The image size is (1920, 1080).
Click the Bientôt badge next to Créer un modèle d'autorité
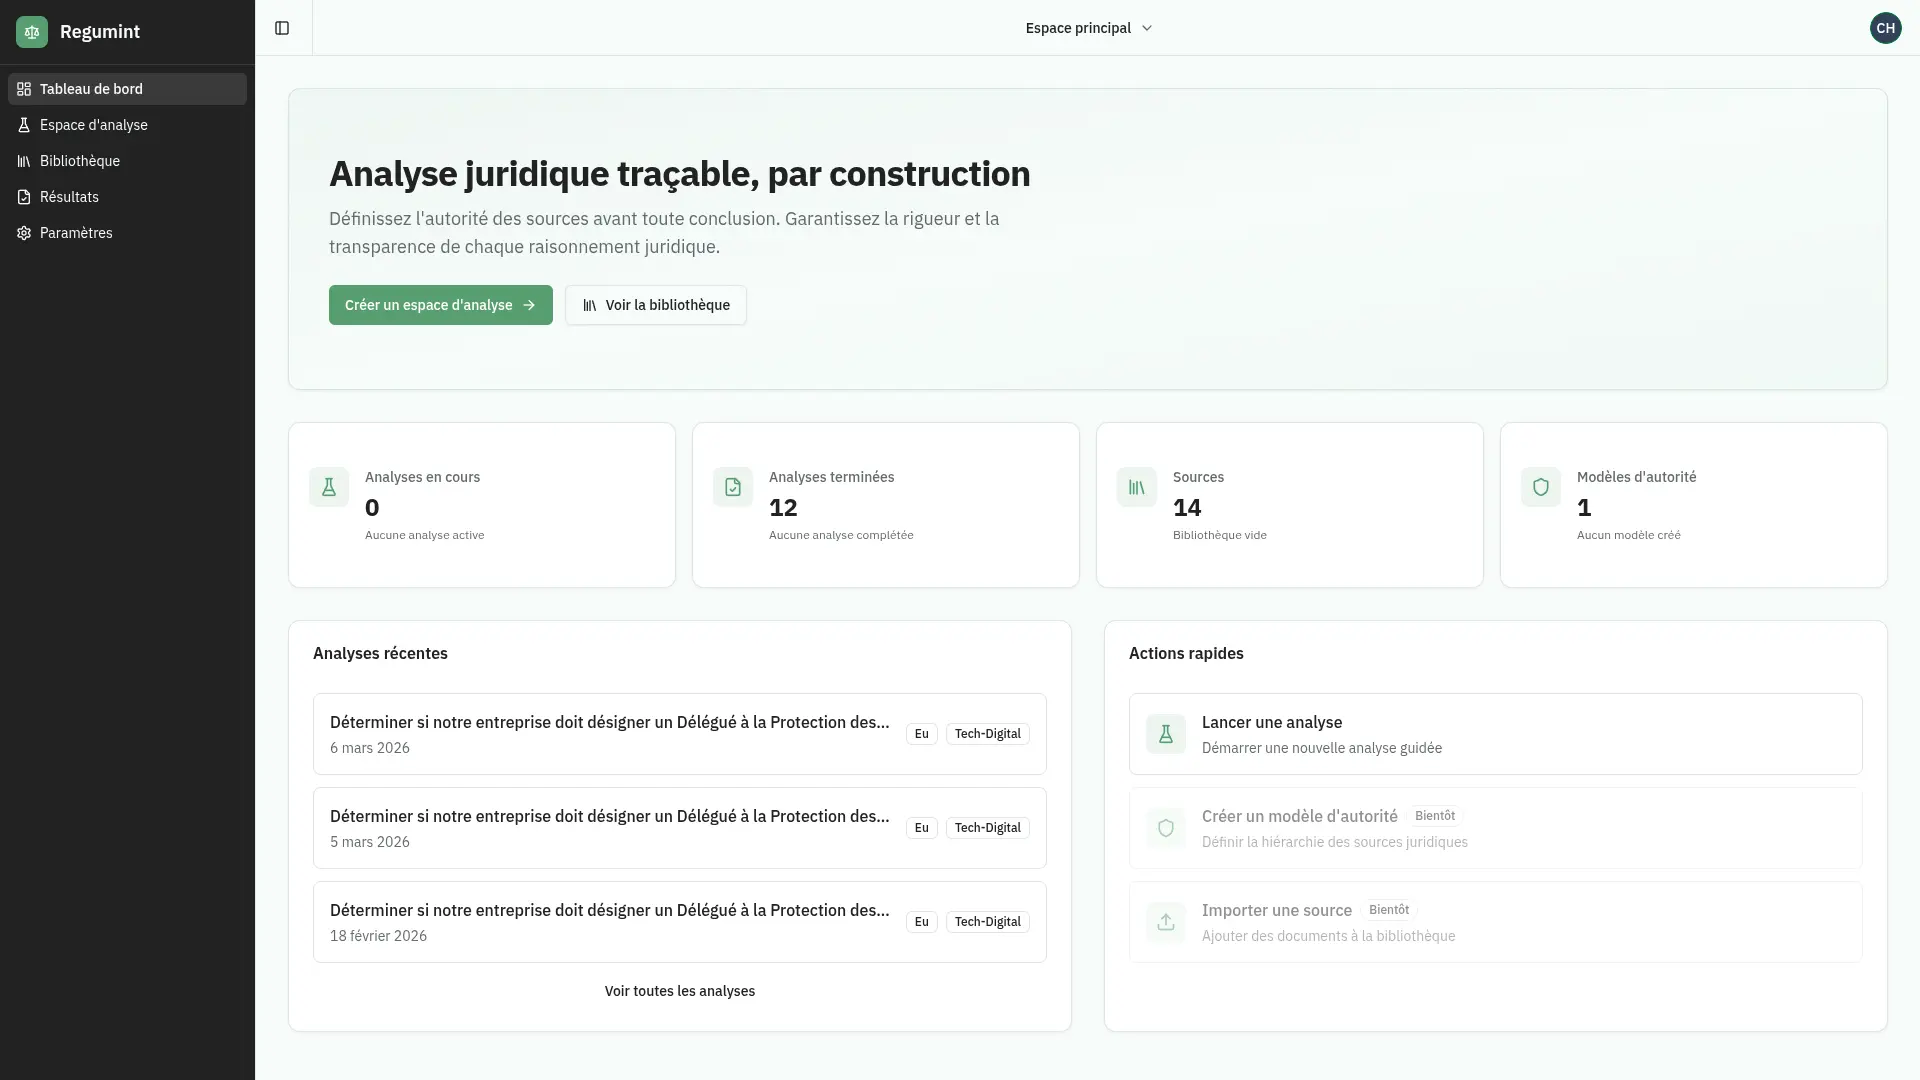pyautogui.click(x=1435, y=816)
